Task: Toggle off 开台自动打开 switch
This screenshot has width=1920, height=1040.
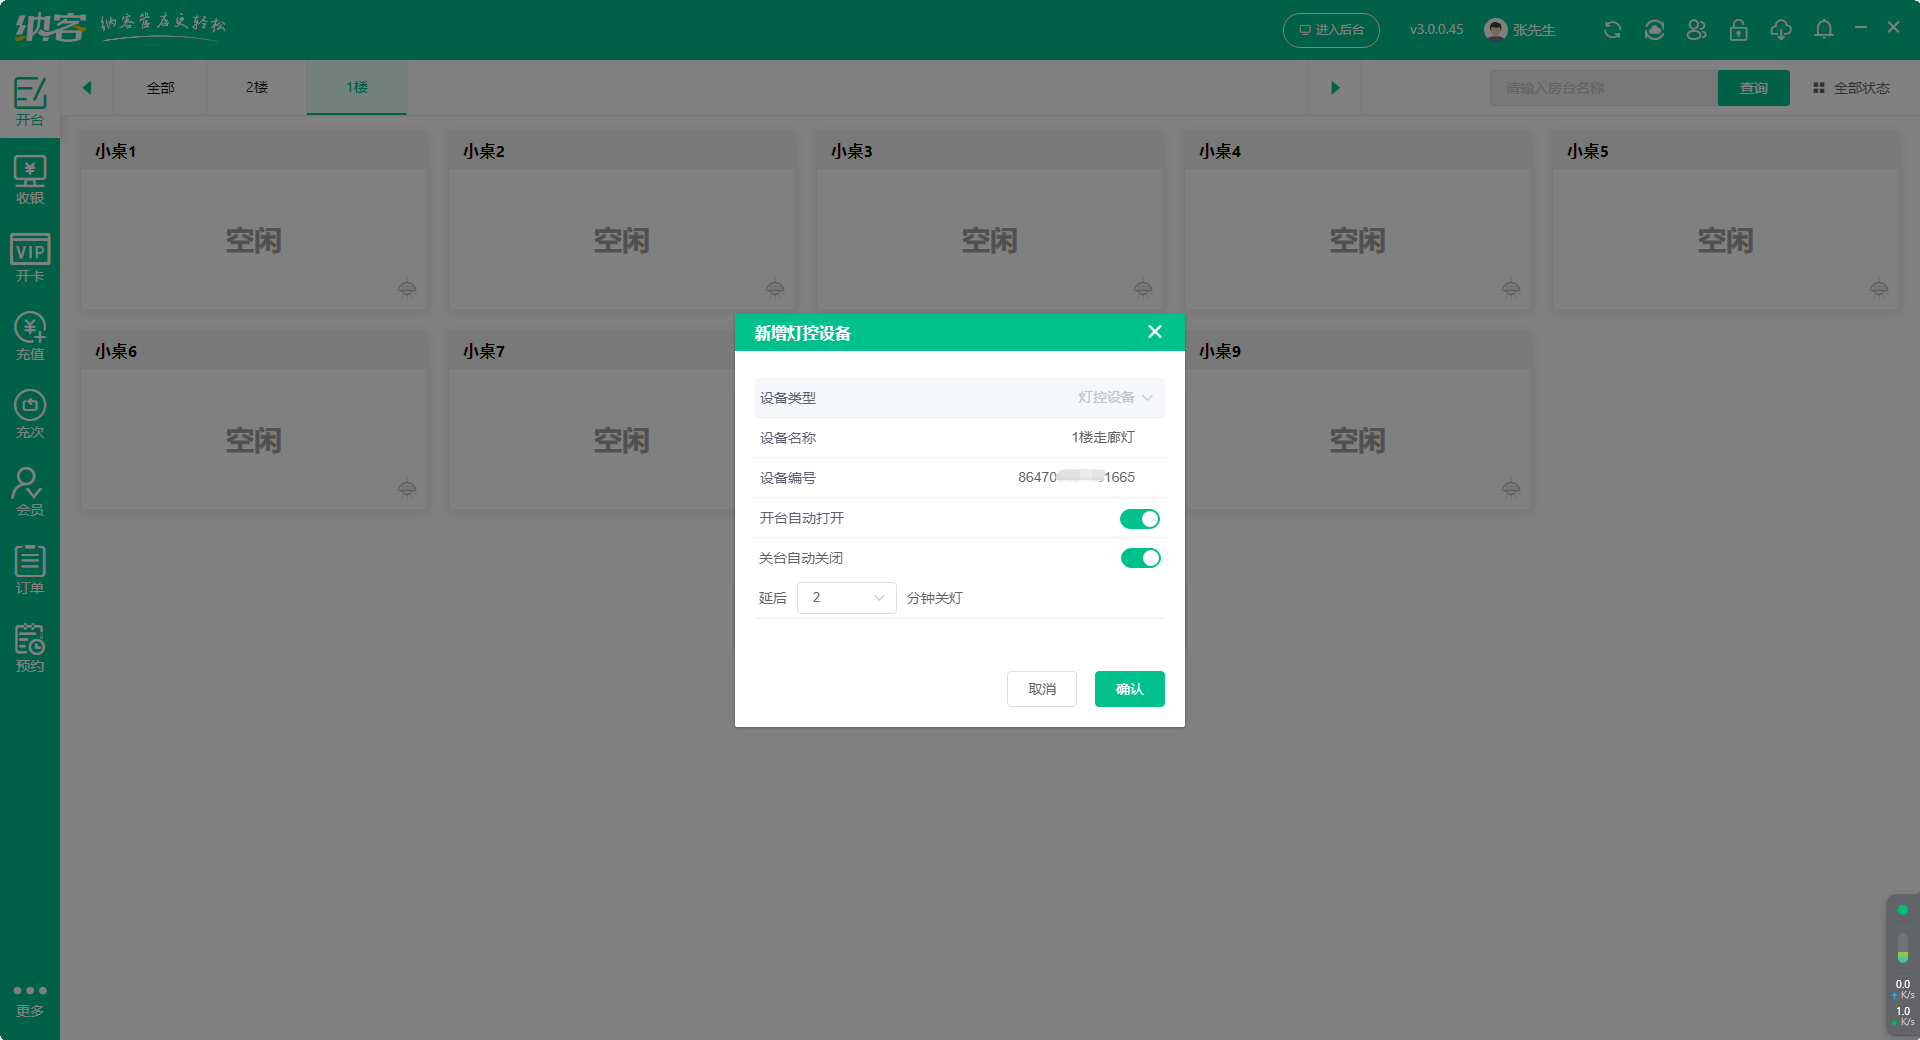Action: point(1139,518)
